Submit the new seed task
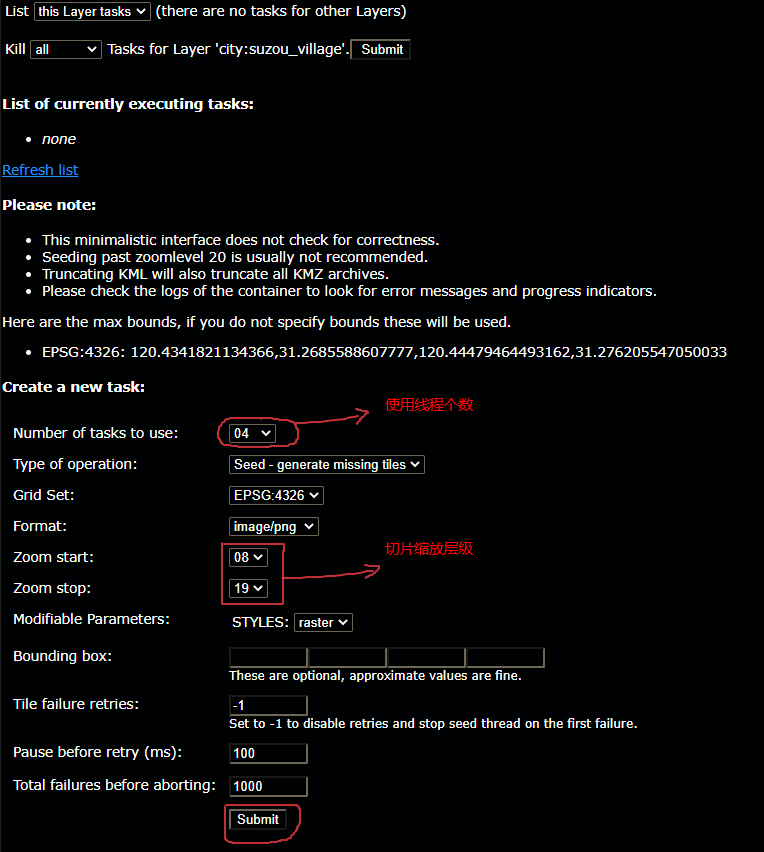The width and height of the screenshot is (764, 852). (258, 819)
